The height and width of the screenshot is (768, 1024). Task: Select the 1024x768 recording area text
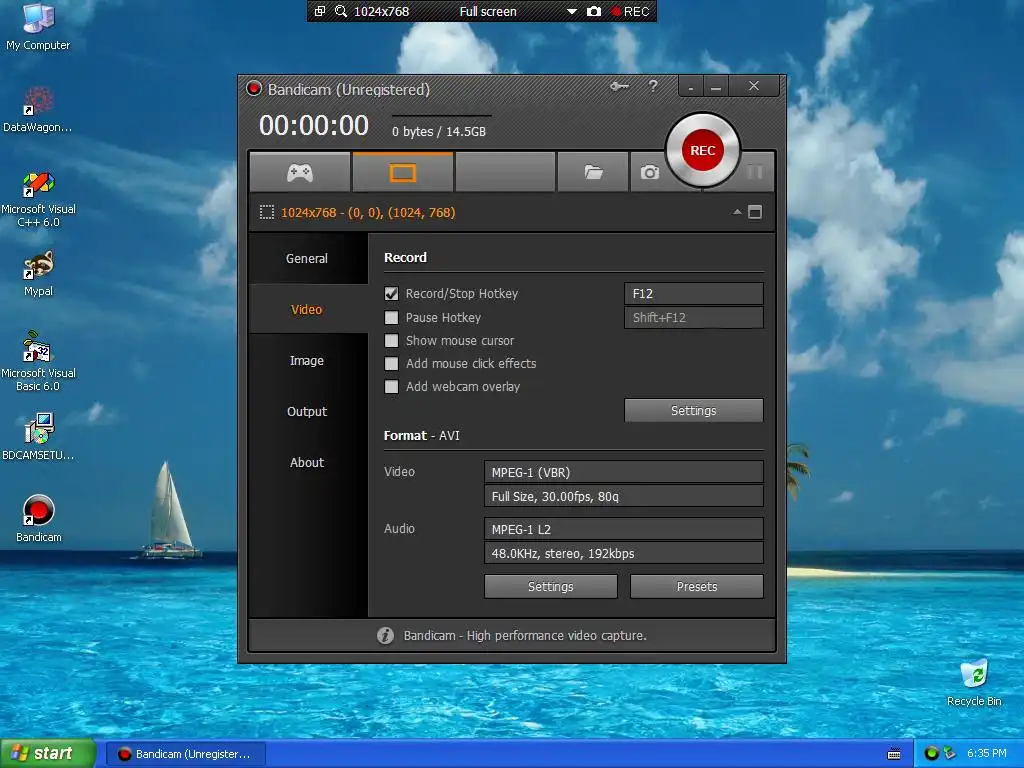tap(368, 212)
